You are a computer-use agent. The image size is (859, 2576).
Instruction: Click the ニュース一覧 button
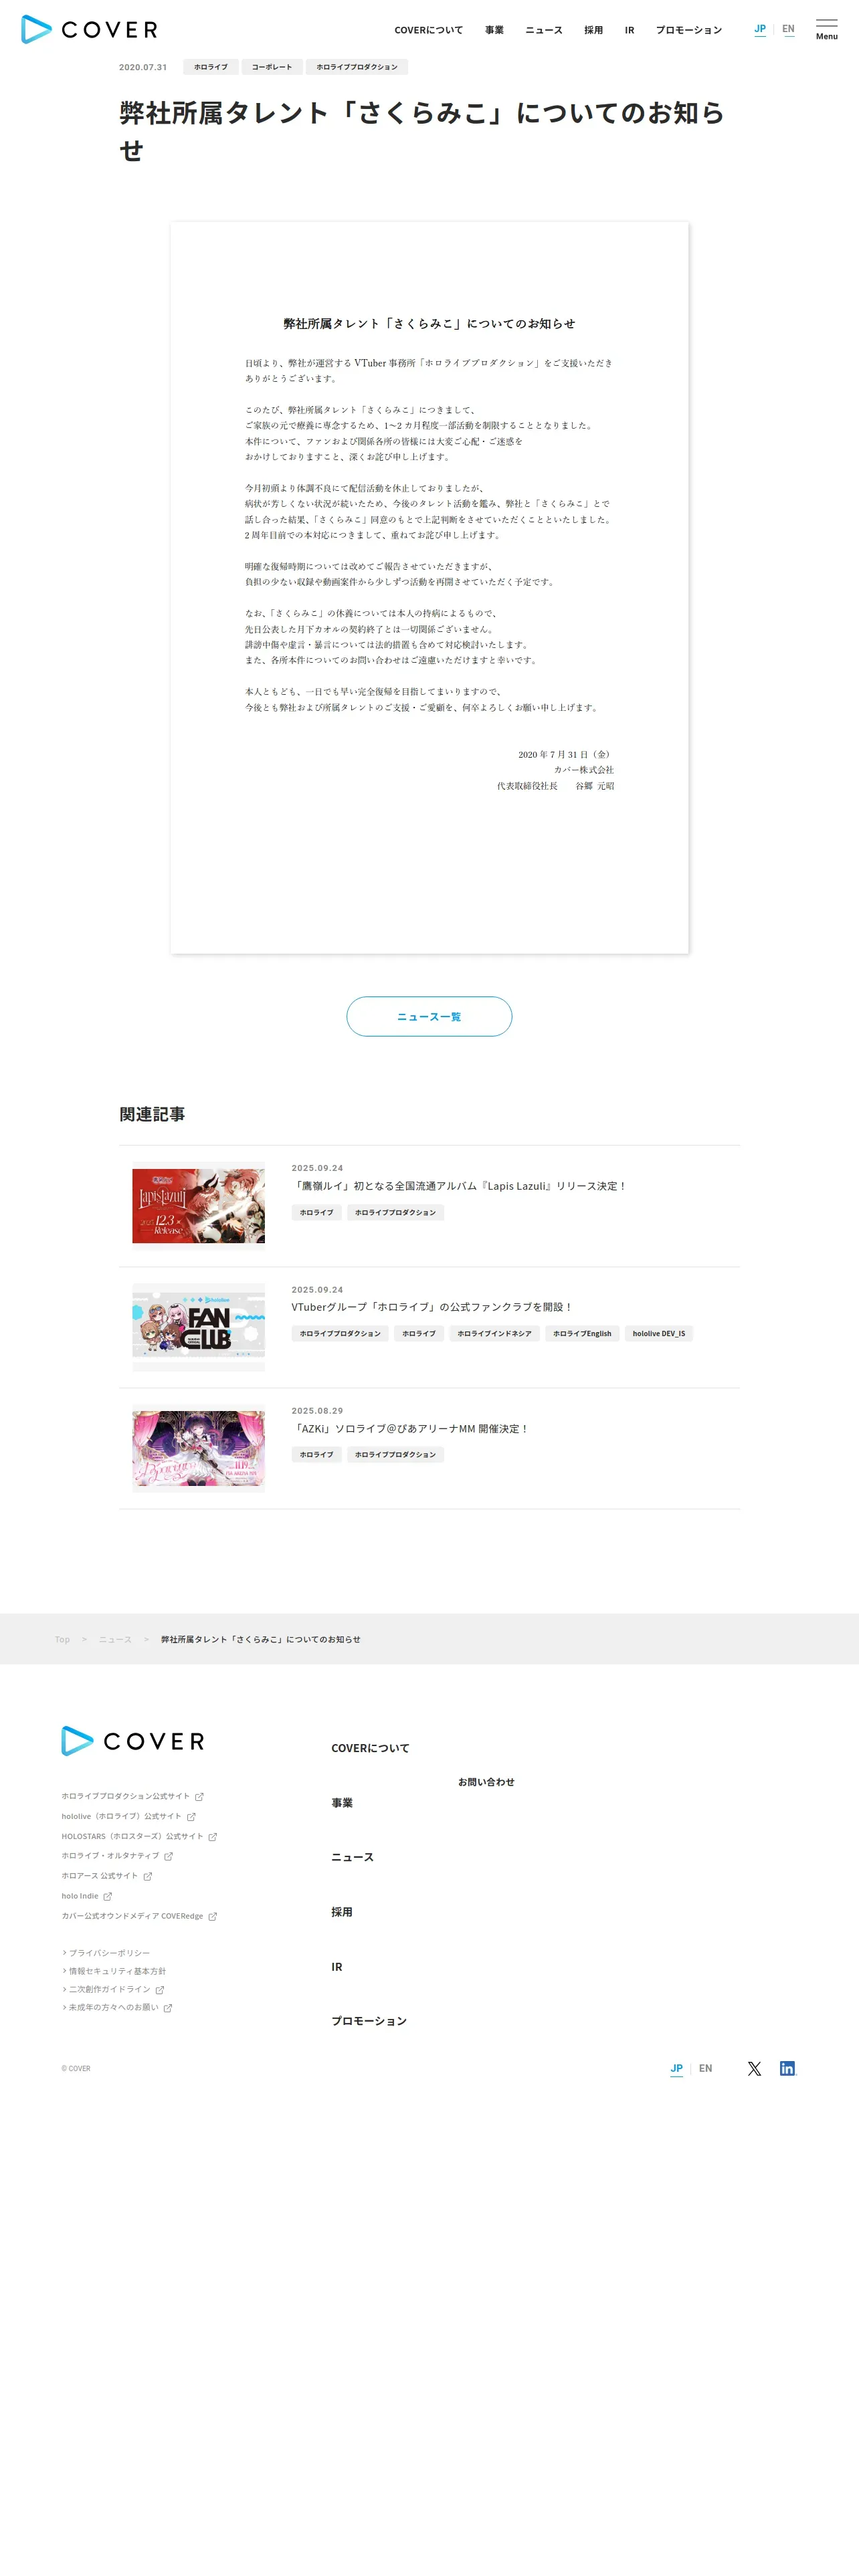pos(429,1016)
